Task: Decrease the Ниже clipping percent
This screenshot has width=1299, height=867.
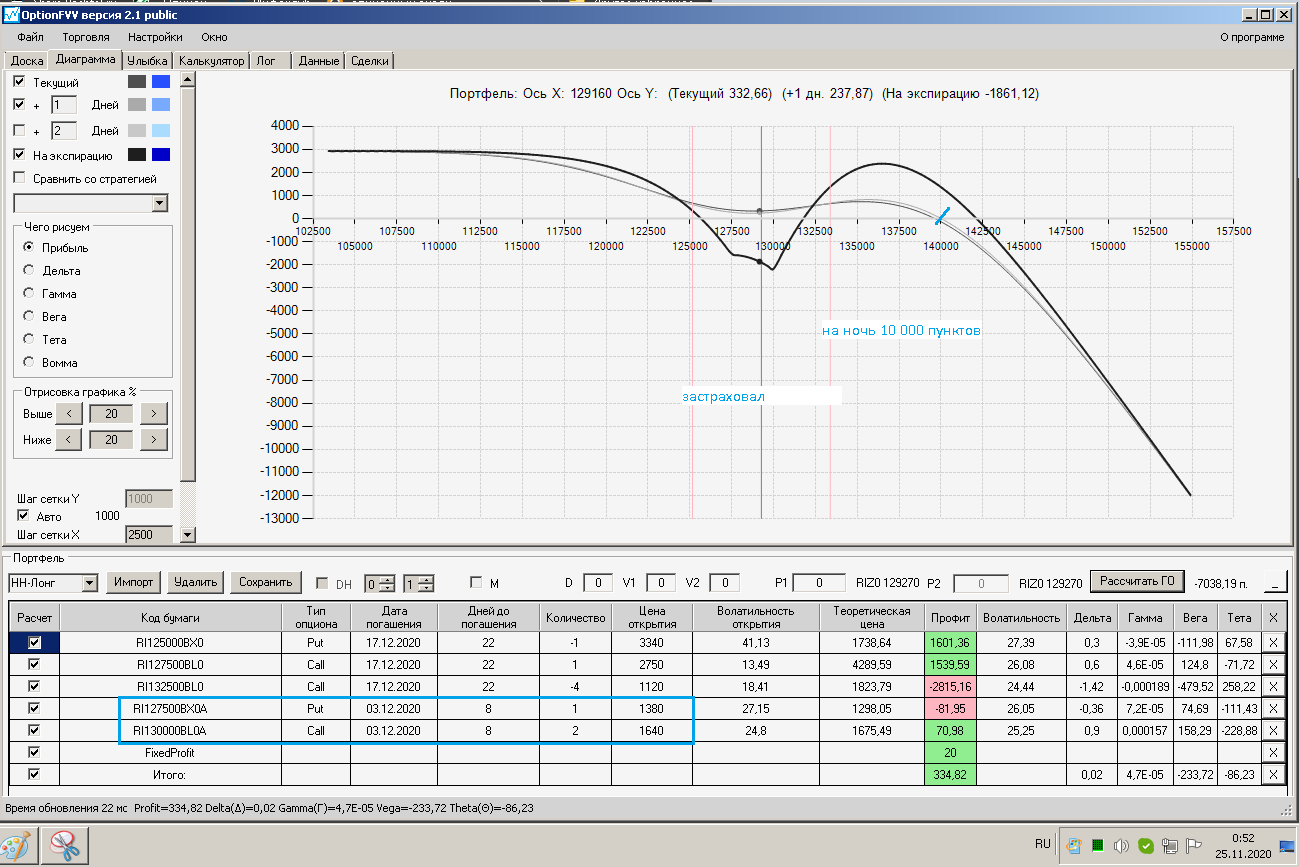Action: tap(68, 439)
